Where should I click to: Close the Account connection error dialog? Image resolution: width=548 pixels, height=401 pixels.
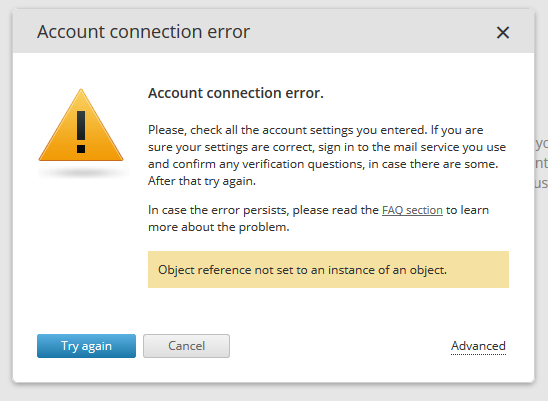click(x=503, y=33)
